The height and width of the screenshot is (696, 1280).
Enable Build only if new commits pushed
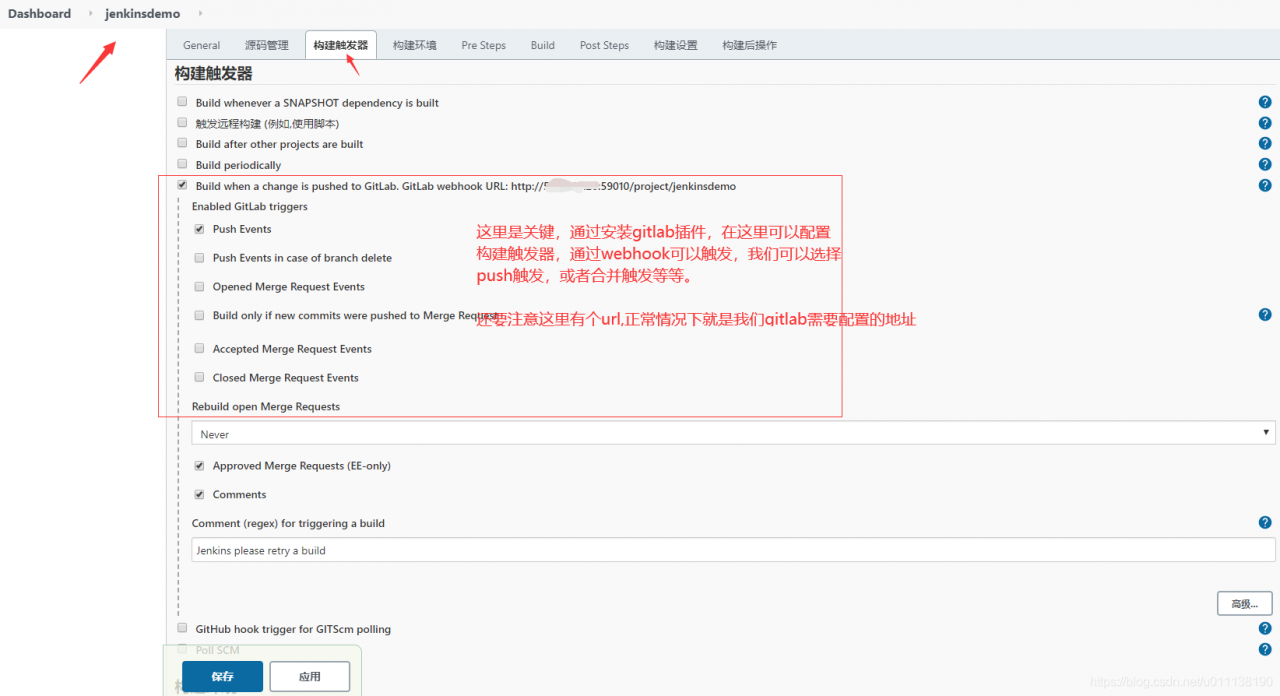tap(199, 315)
